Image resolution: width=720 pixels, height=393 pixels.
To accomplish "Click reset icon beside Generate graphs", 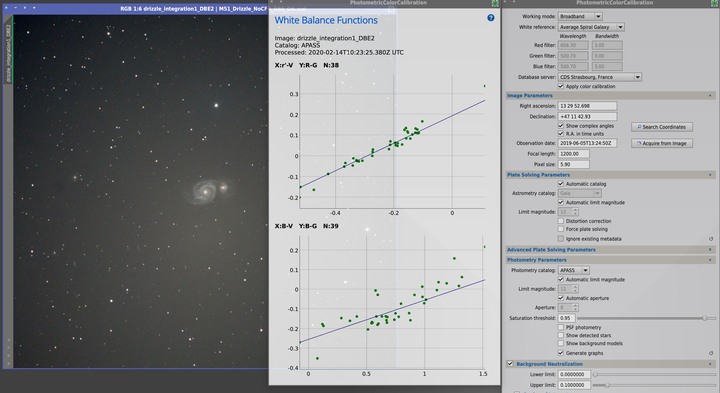I will click(711, 353).
